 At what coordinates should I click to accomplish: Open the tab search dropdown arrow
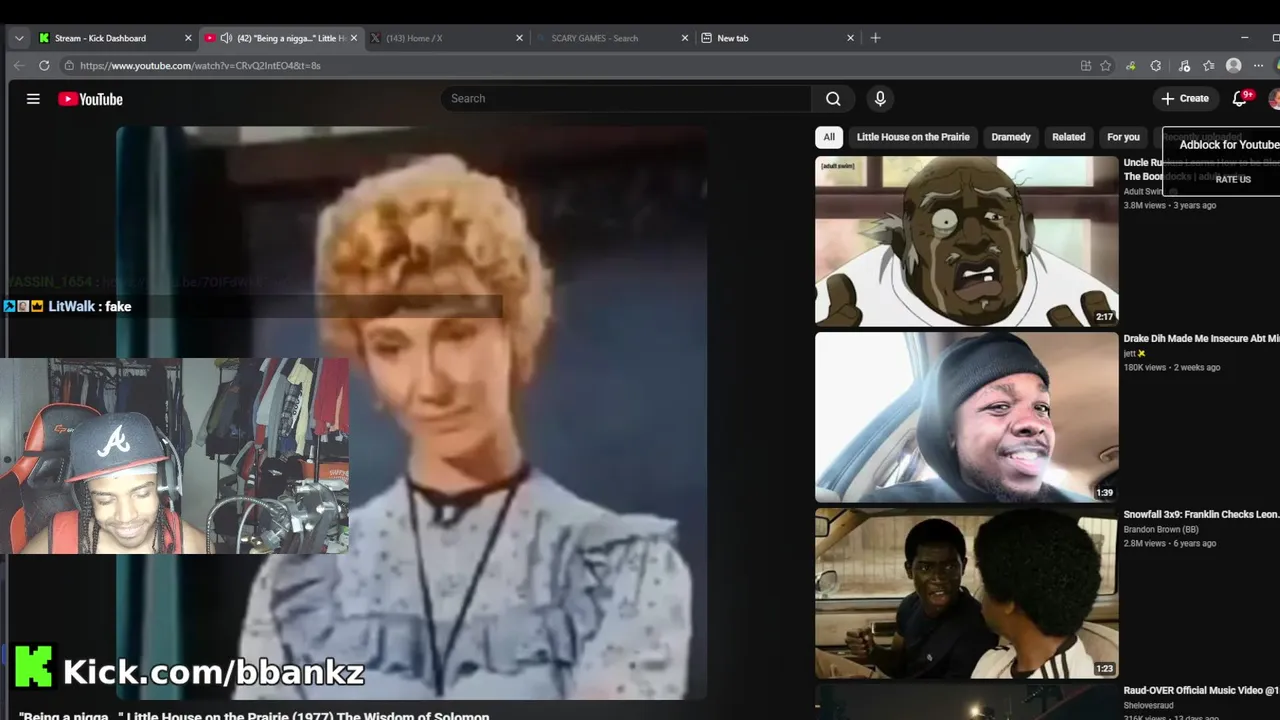[x=19, y=38]
